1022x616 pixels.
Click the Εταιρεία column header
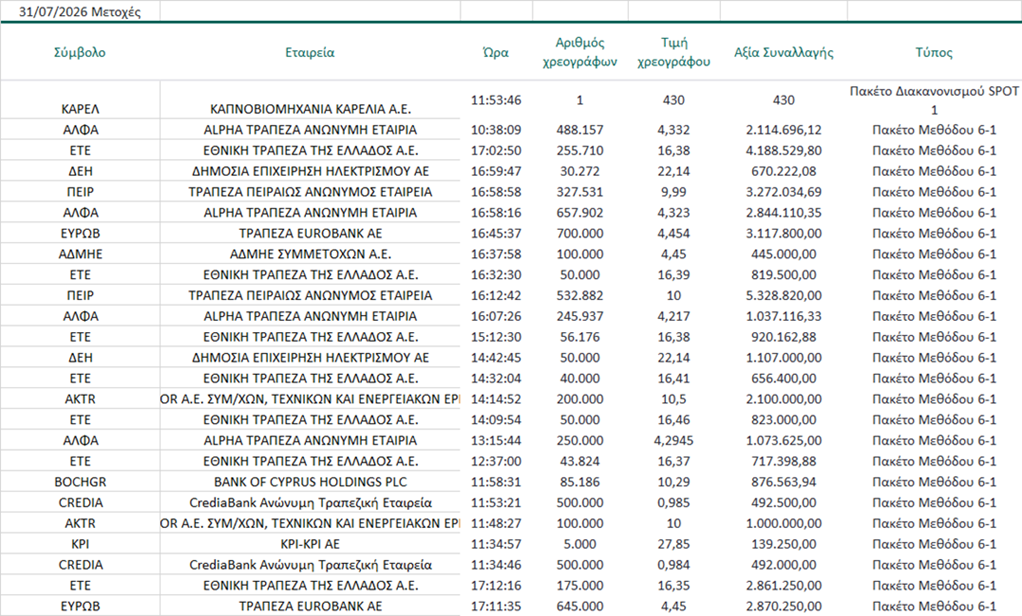(310, 52)
